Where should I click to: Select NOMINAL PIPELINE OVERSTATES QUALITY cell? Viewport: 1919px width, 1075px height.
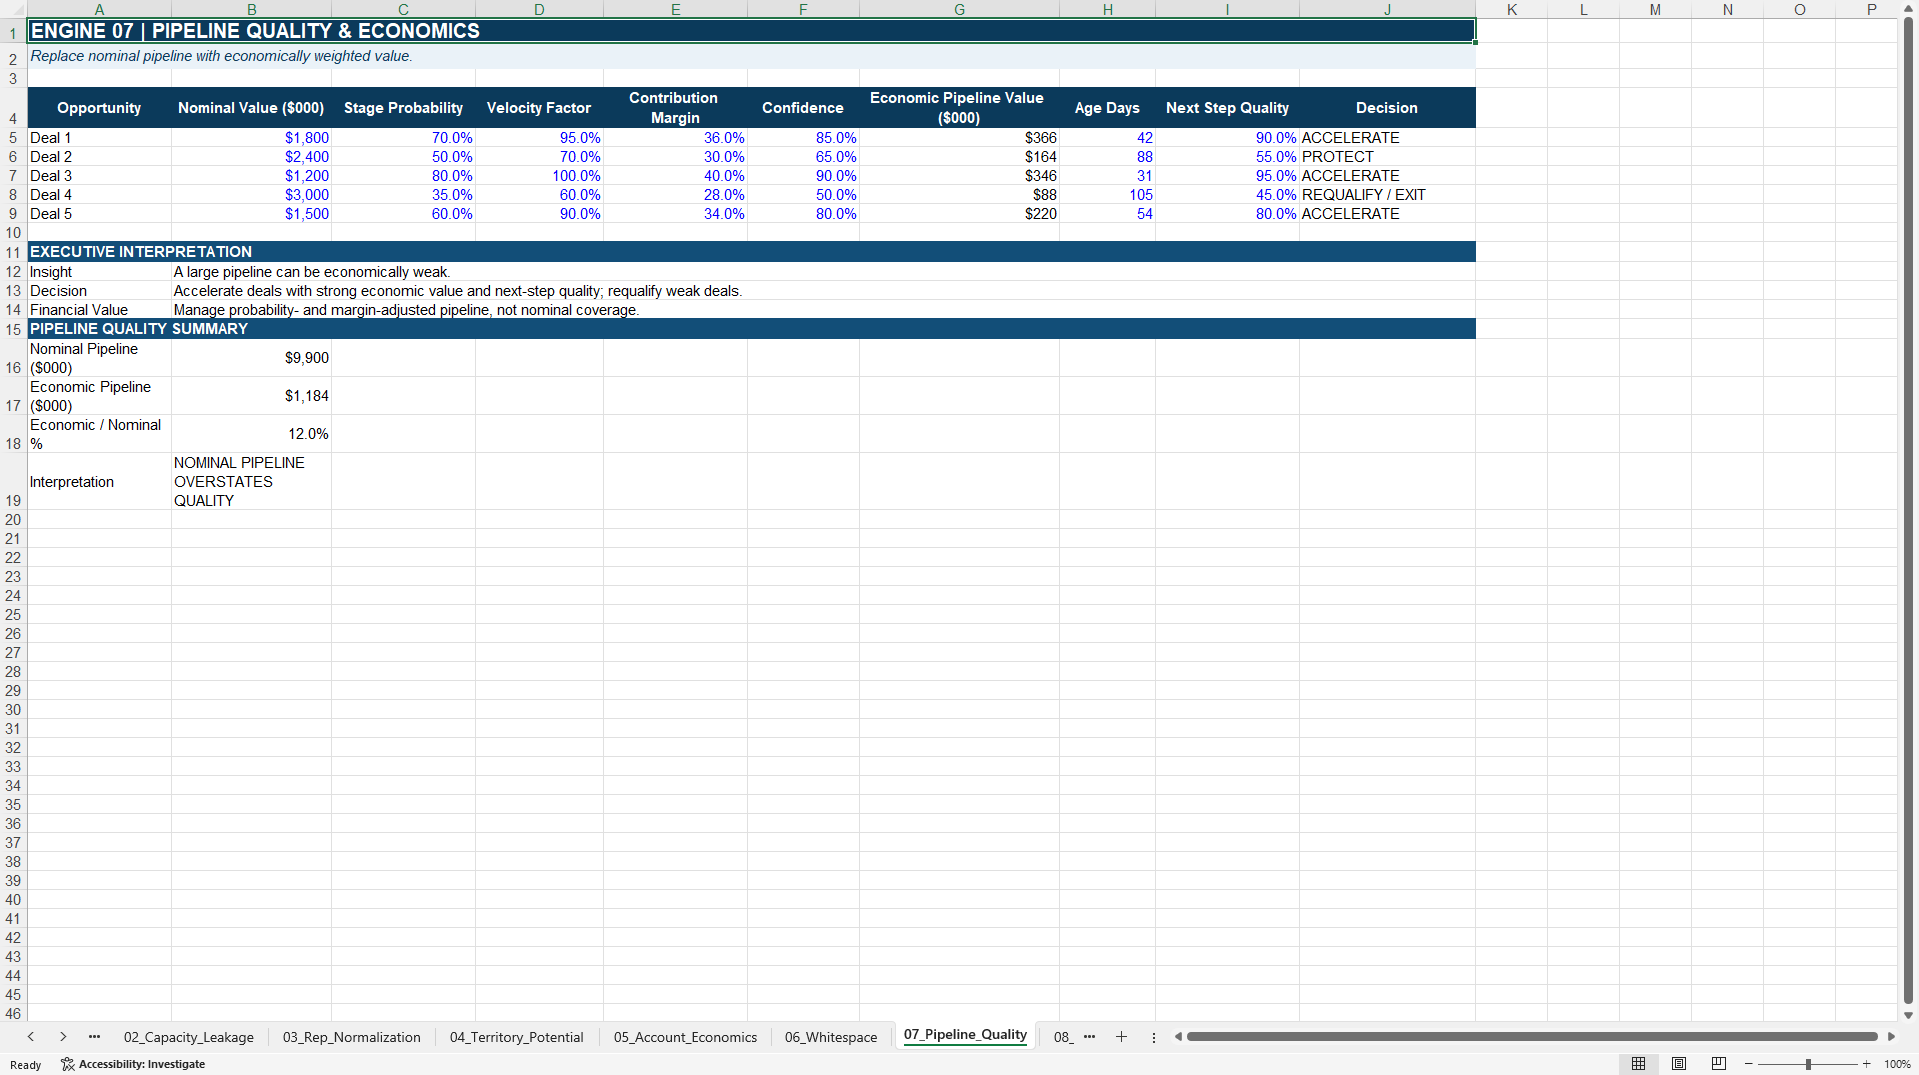[251, 482]
